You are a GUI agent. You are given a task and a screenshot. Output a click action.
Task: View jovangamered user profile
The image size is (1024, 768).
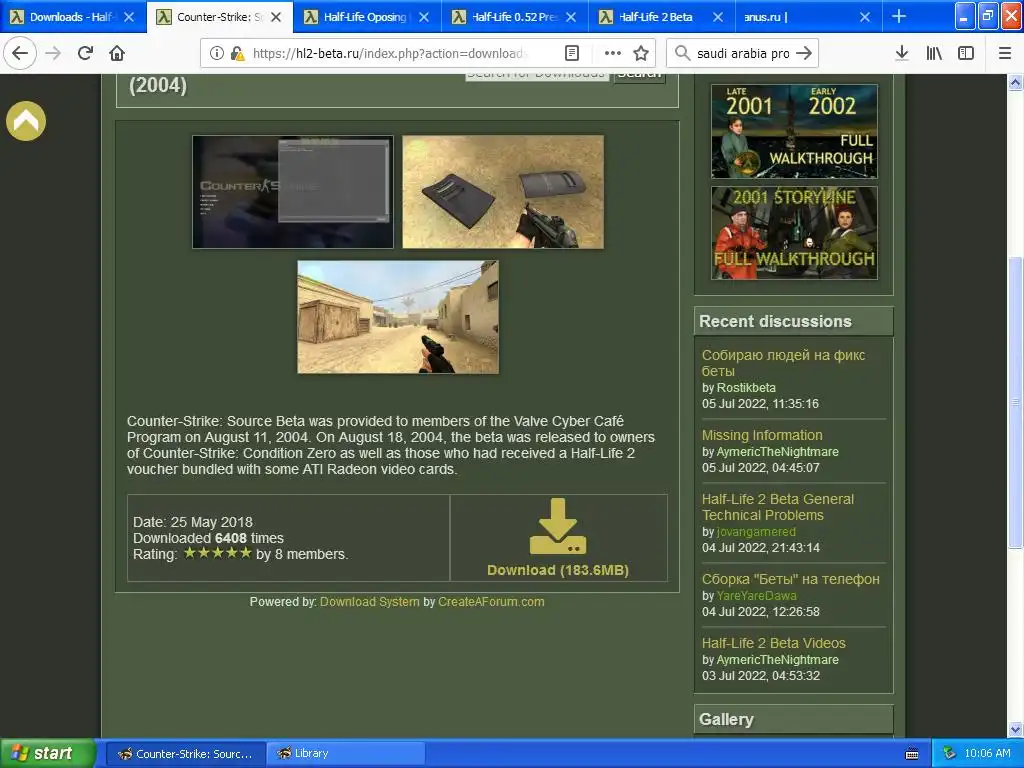[756, 532]
